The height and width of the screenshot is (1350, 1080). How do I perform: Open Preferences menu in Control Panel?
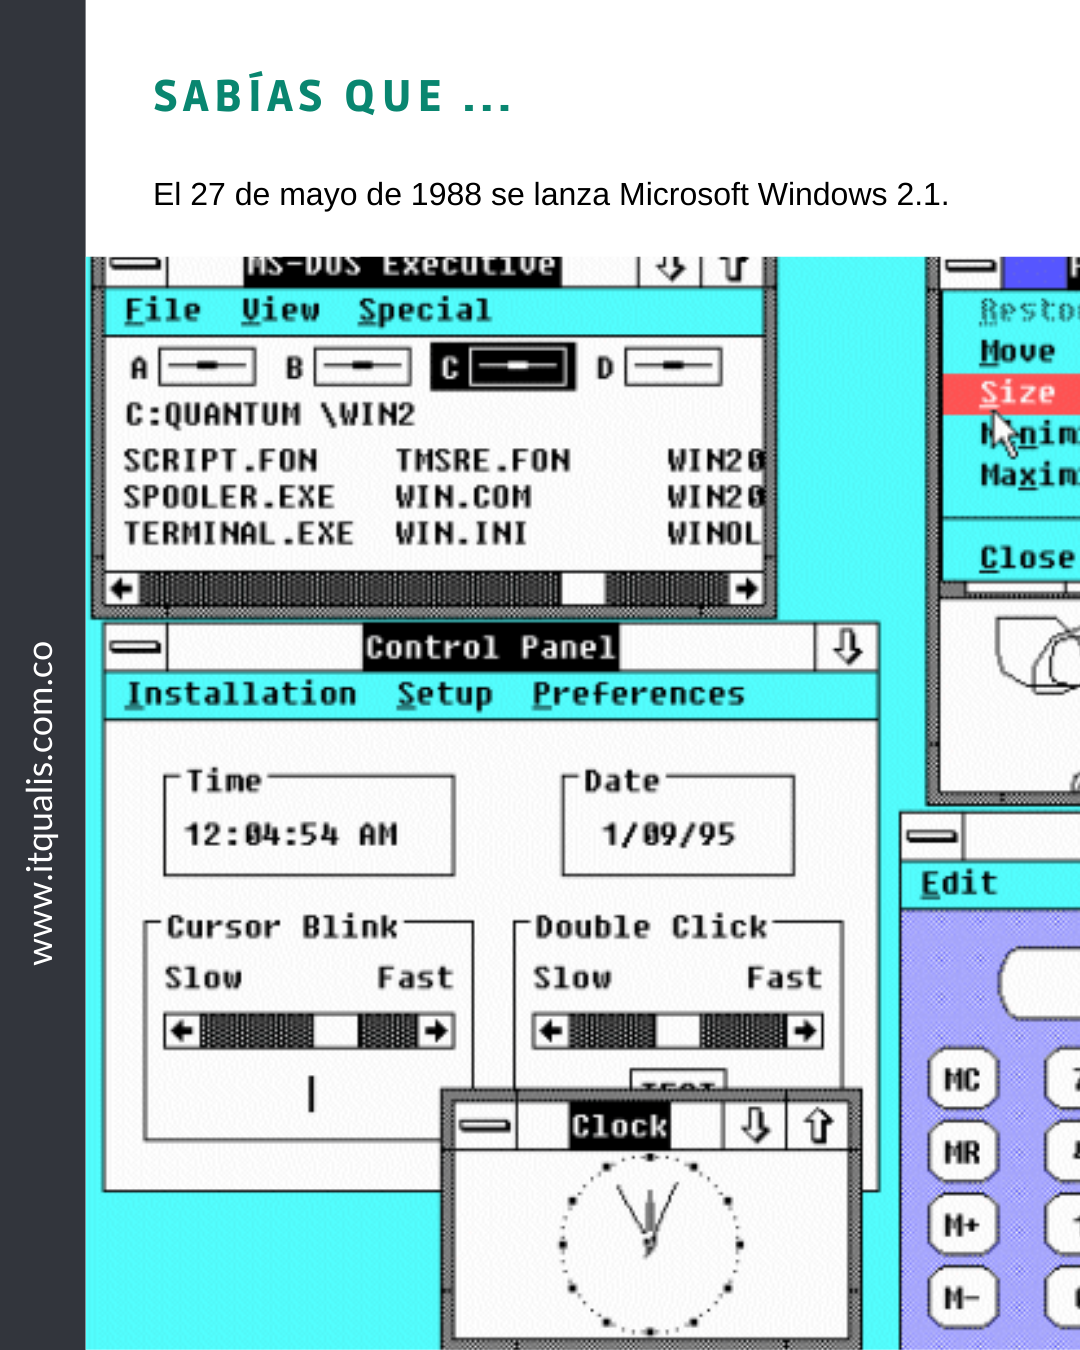click(639, 694)
